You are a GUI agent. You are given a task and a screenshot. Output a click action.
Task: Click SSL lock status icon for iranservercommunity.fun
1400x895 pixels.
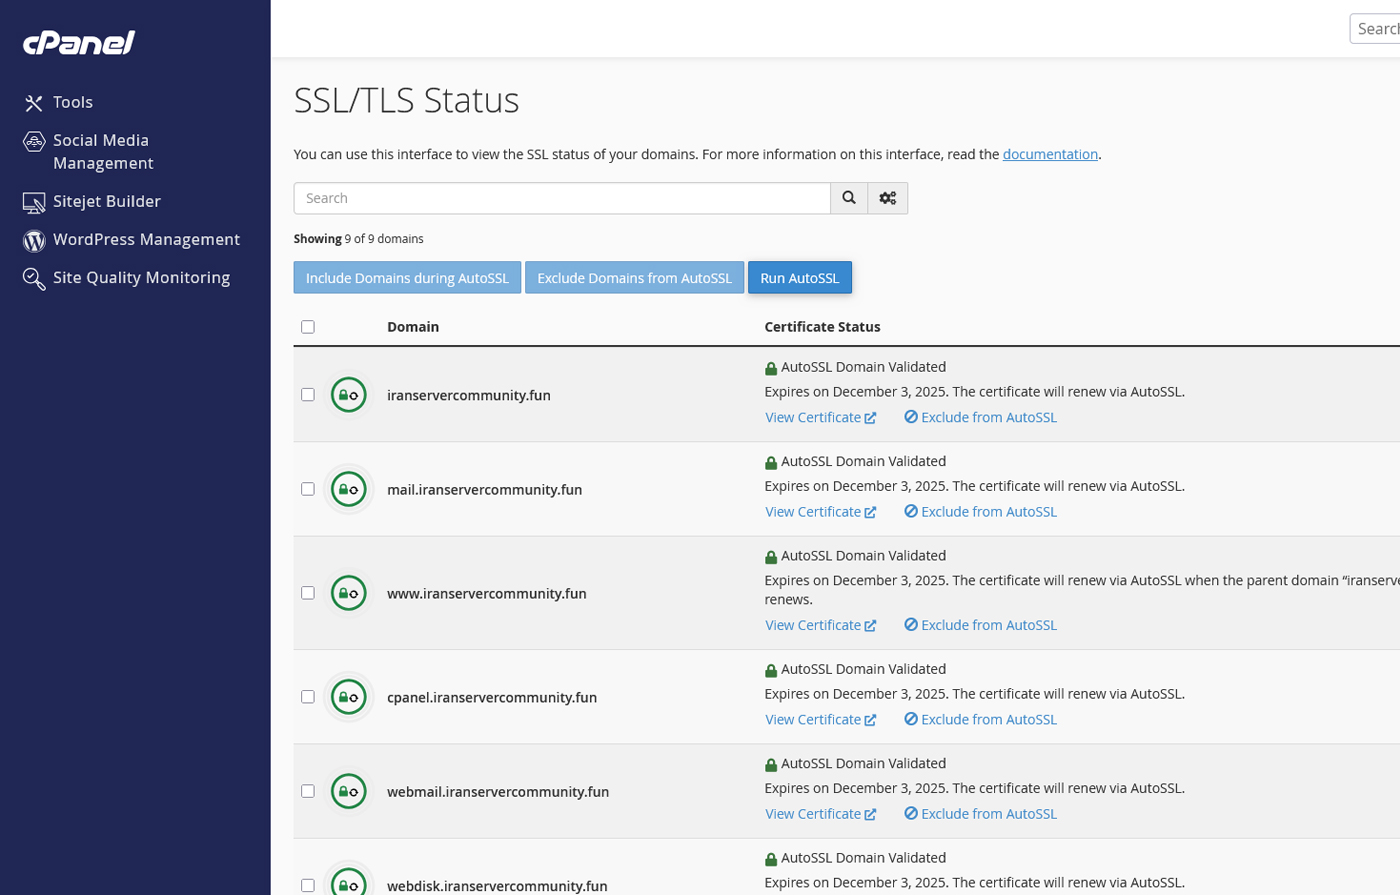coord(348,395)
